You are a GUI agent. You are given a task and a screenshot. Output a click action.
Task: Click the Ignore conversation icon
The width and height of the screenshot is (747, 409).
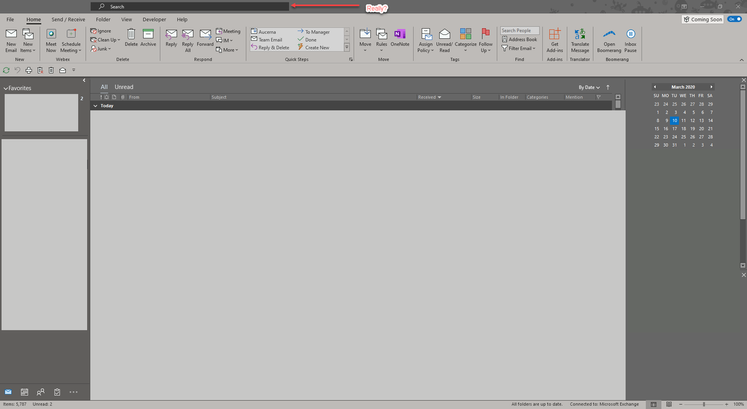[x=101, y=31]
